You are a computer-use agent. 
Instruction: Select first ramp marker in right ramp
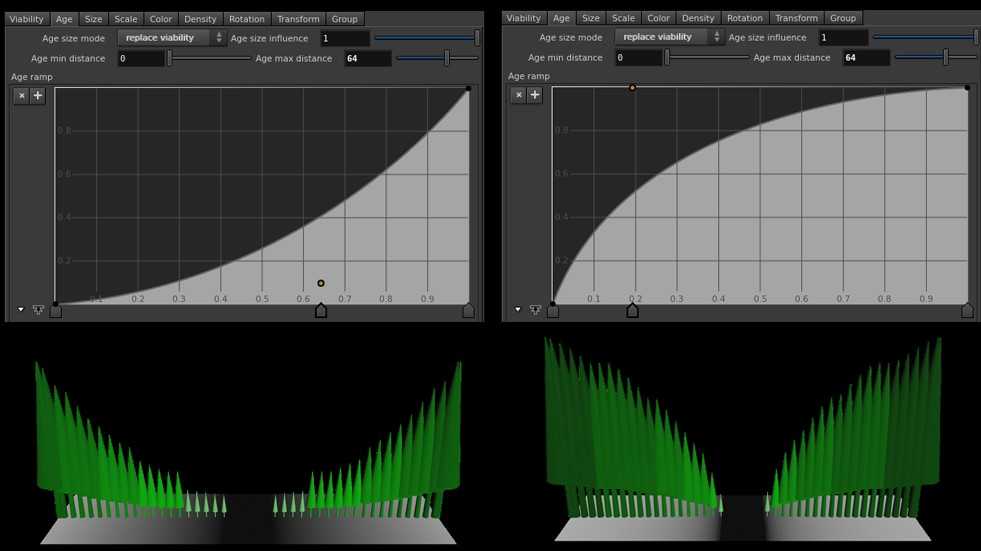tap(552, 310)
